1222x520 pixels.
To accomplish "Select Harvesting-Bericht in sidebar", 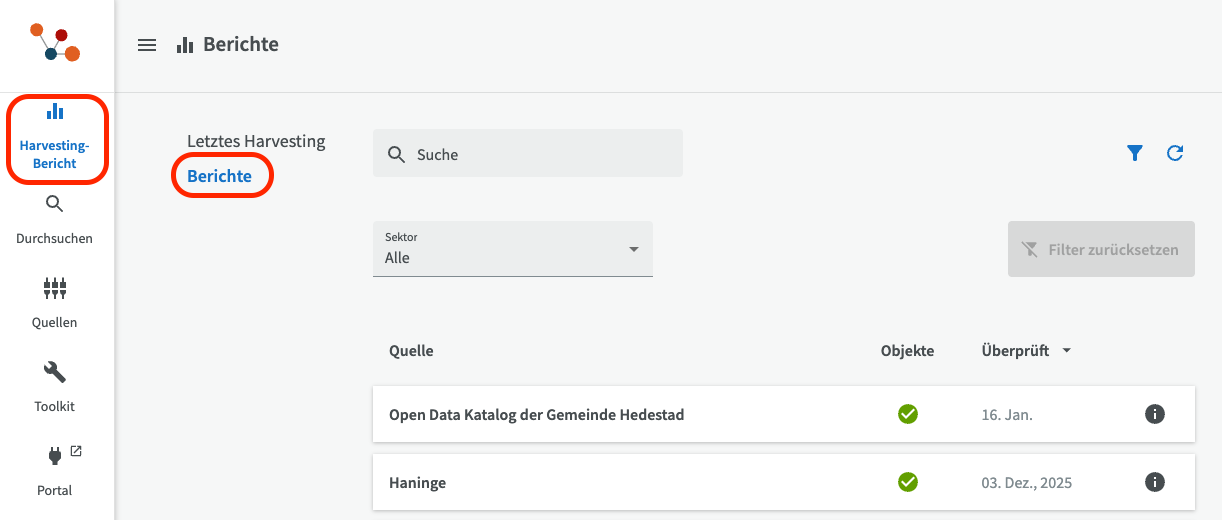I will [55, 138].
